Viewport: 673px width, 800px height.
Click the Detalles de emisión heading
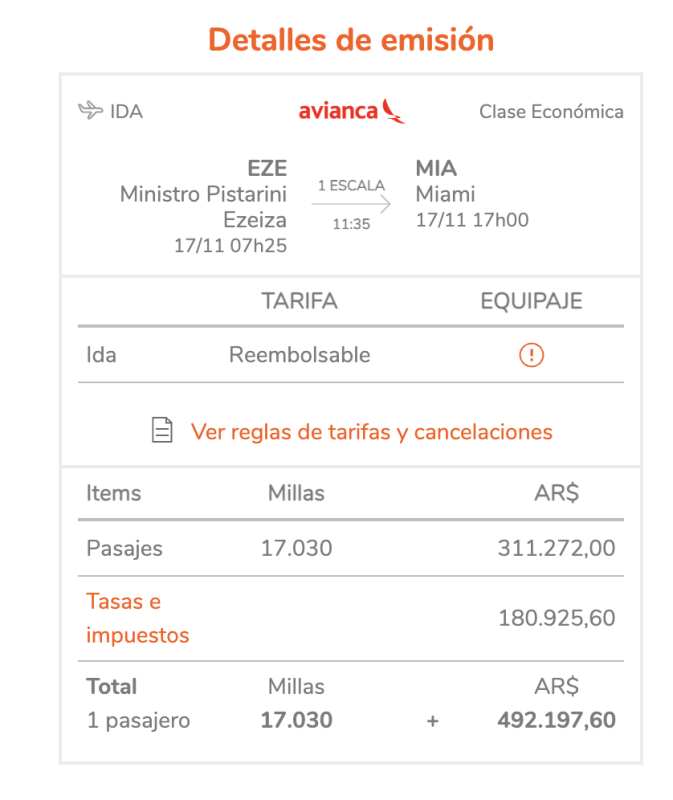[x=351, y=40]
